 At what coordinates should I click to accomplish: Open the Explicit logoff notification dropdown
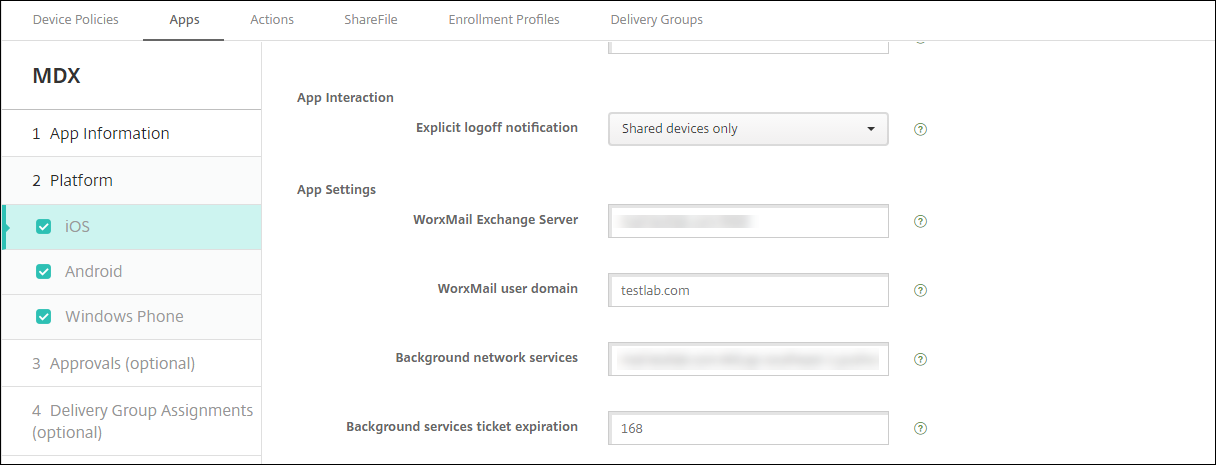[748, 129]
